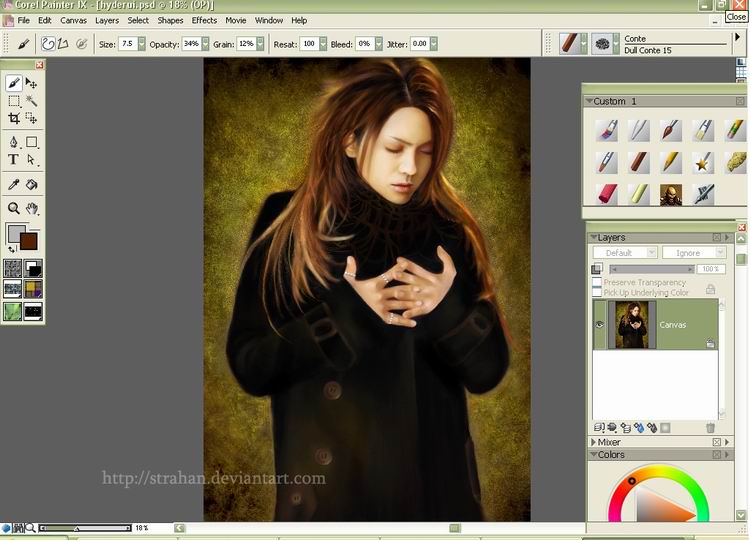The width and height of the screenshot is (750, 540).
Task: Select the Layer Adjuster tool
Action: click(32, 83)
